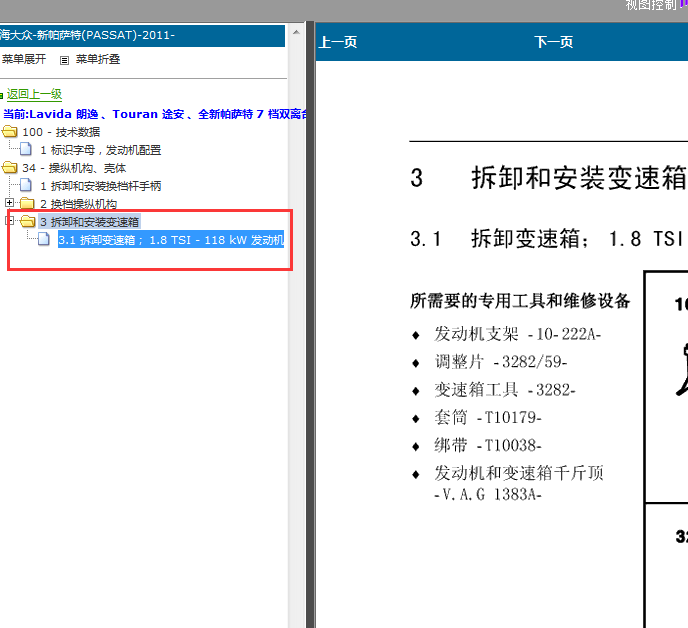Click the folder icon for 34 - 操纵机构、壳体

pyautogui.click(x=10, y=167)
